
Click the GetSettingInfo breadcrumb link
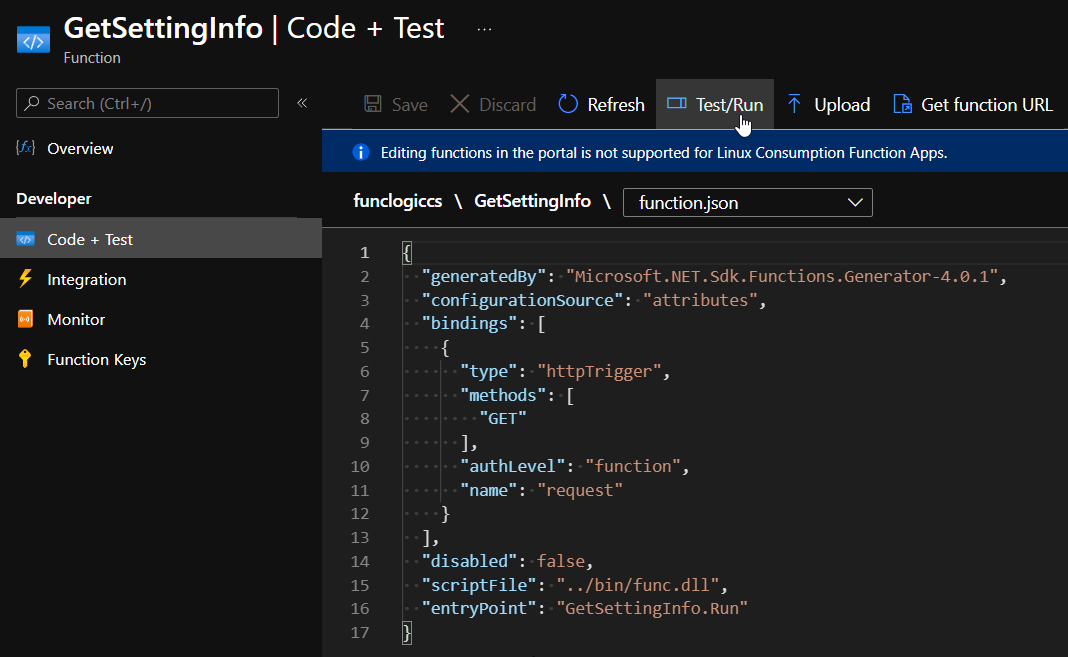532,202
